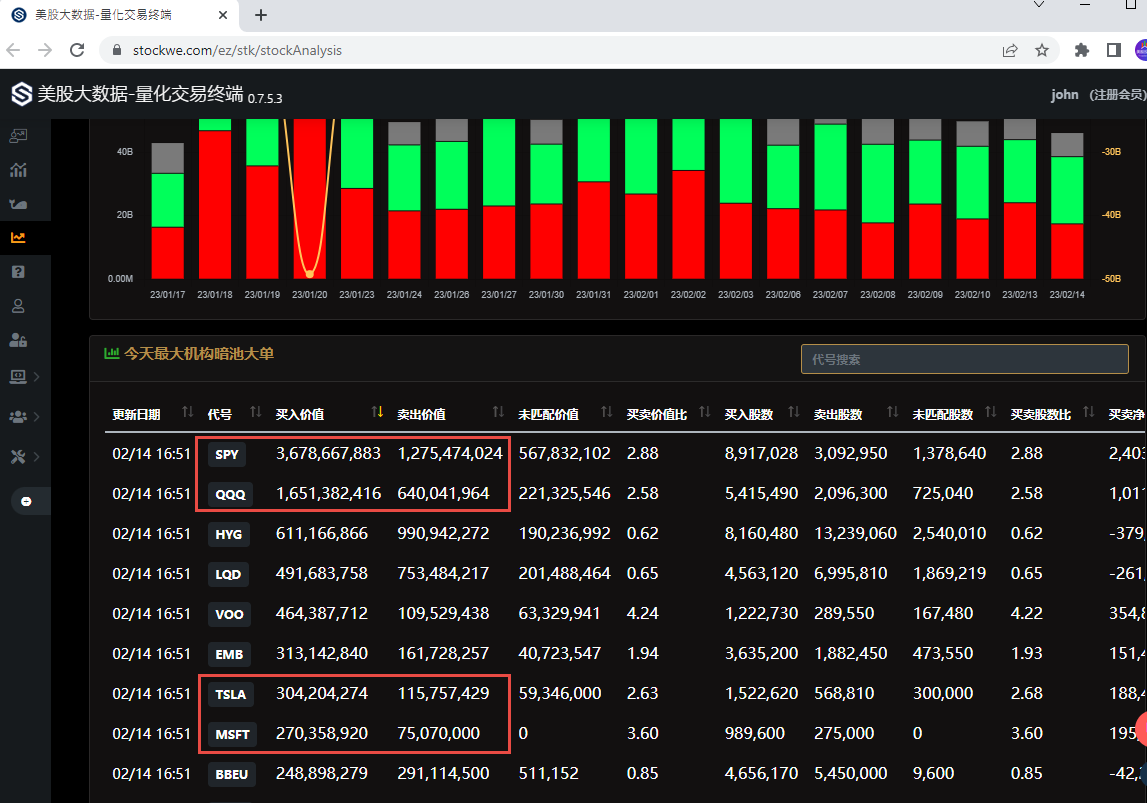
Task: Close the 美股大数据 browser tab
Action: 223,15
